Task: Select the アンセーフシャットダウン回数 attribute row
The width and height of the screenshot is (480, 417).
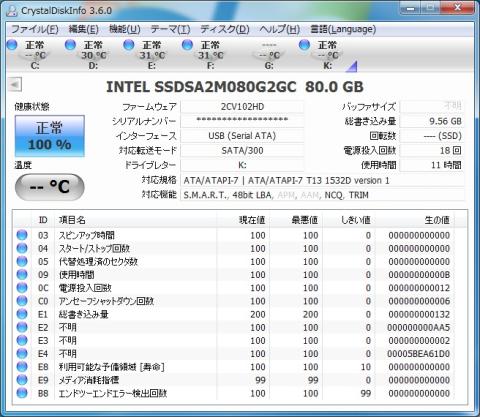Action: tap(234, 301)
